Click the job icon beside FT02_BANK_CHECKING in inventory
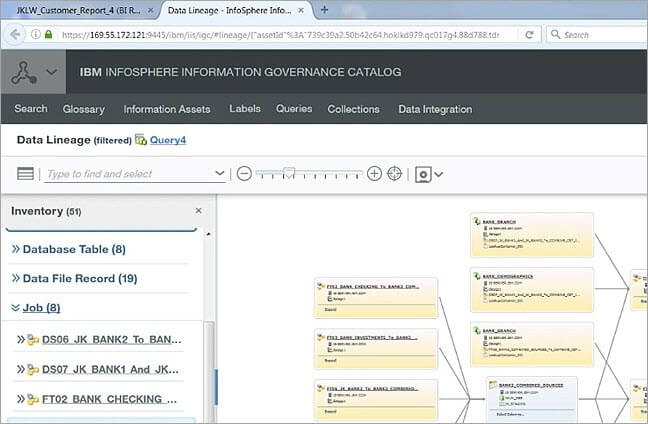The image size is (648, 424). tap(33, 399)
